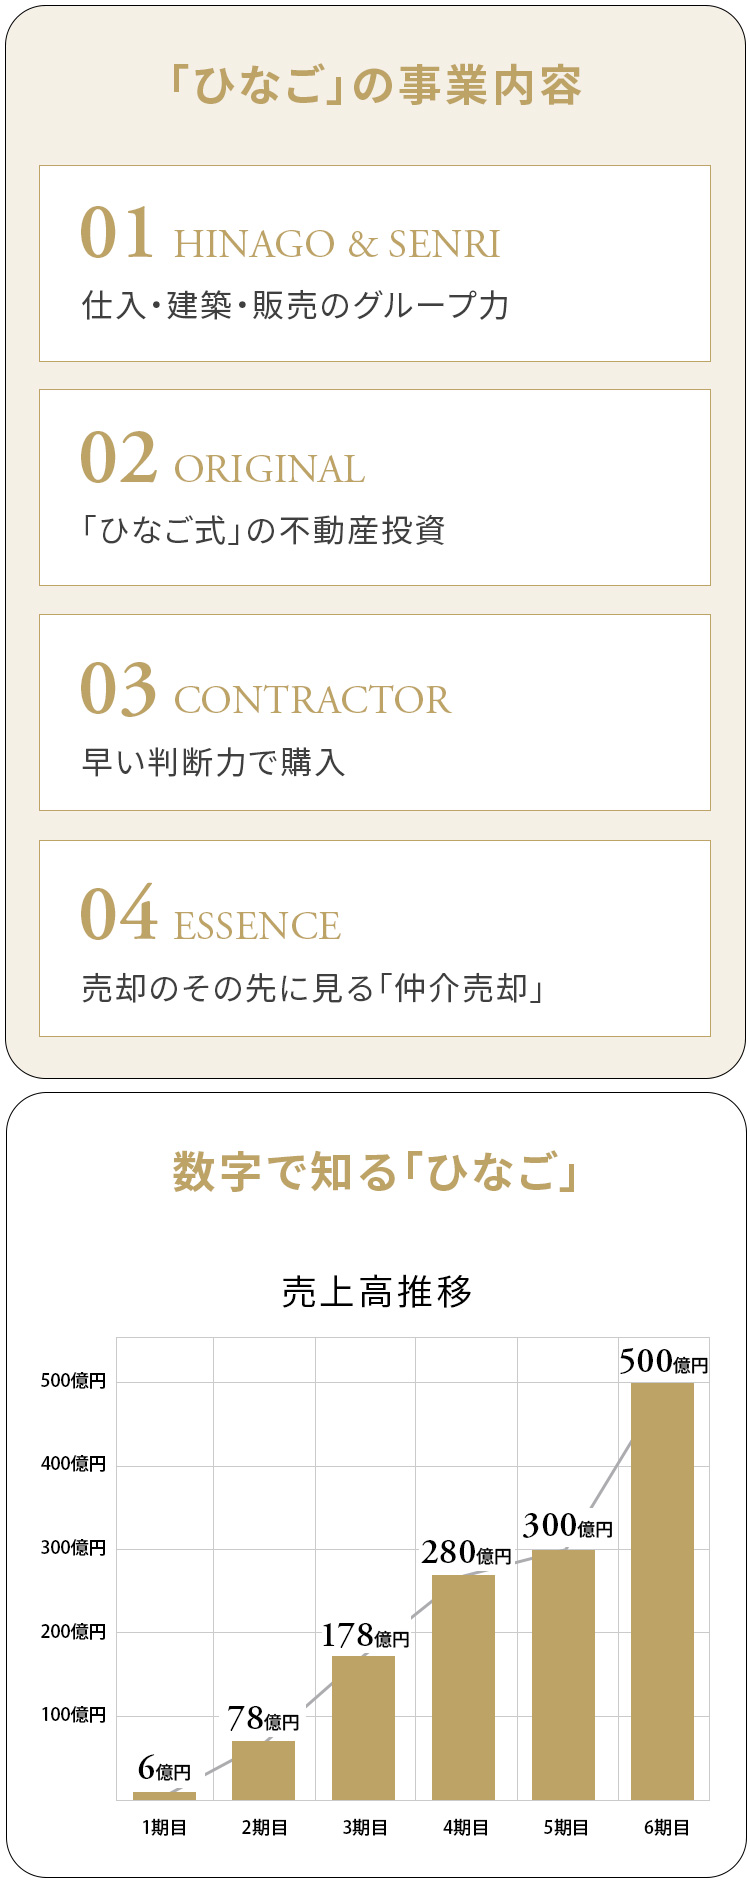
Task: Click the 78億円 value label
Action: tap(263, 1719)
